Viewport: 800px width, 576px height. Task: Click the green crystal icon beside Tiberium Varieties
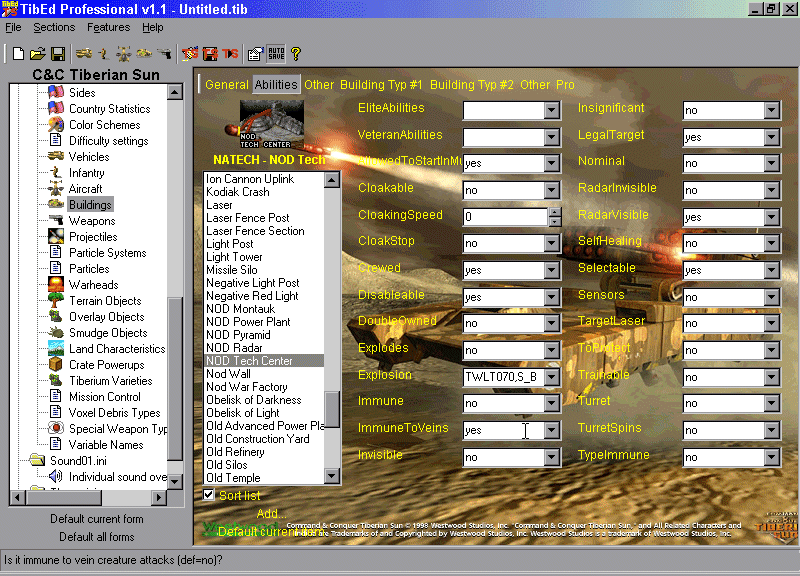click(x=56, y=381)
